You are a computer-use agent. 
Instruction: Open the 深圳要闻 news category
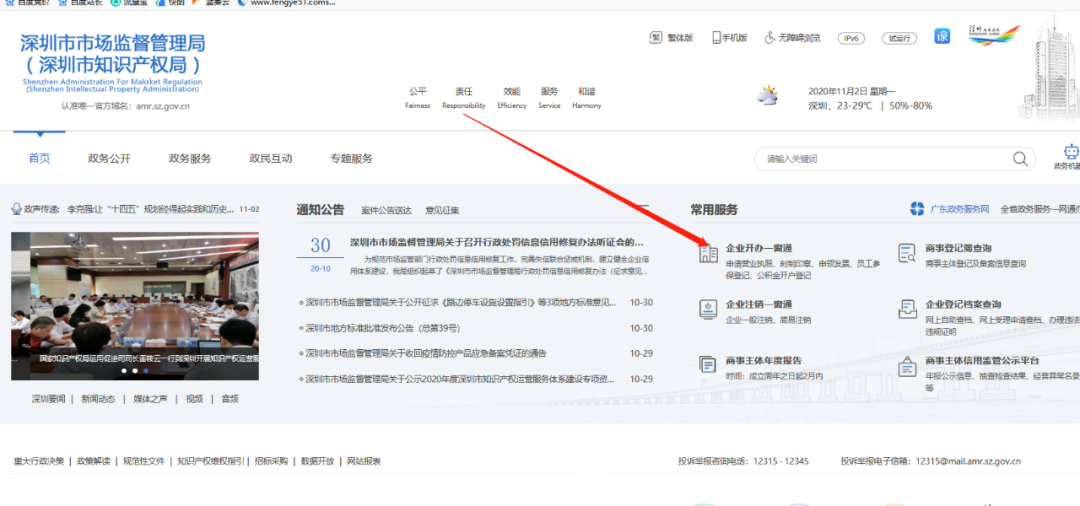click(x=48, y=399)
